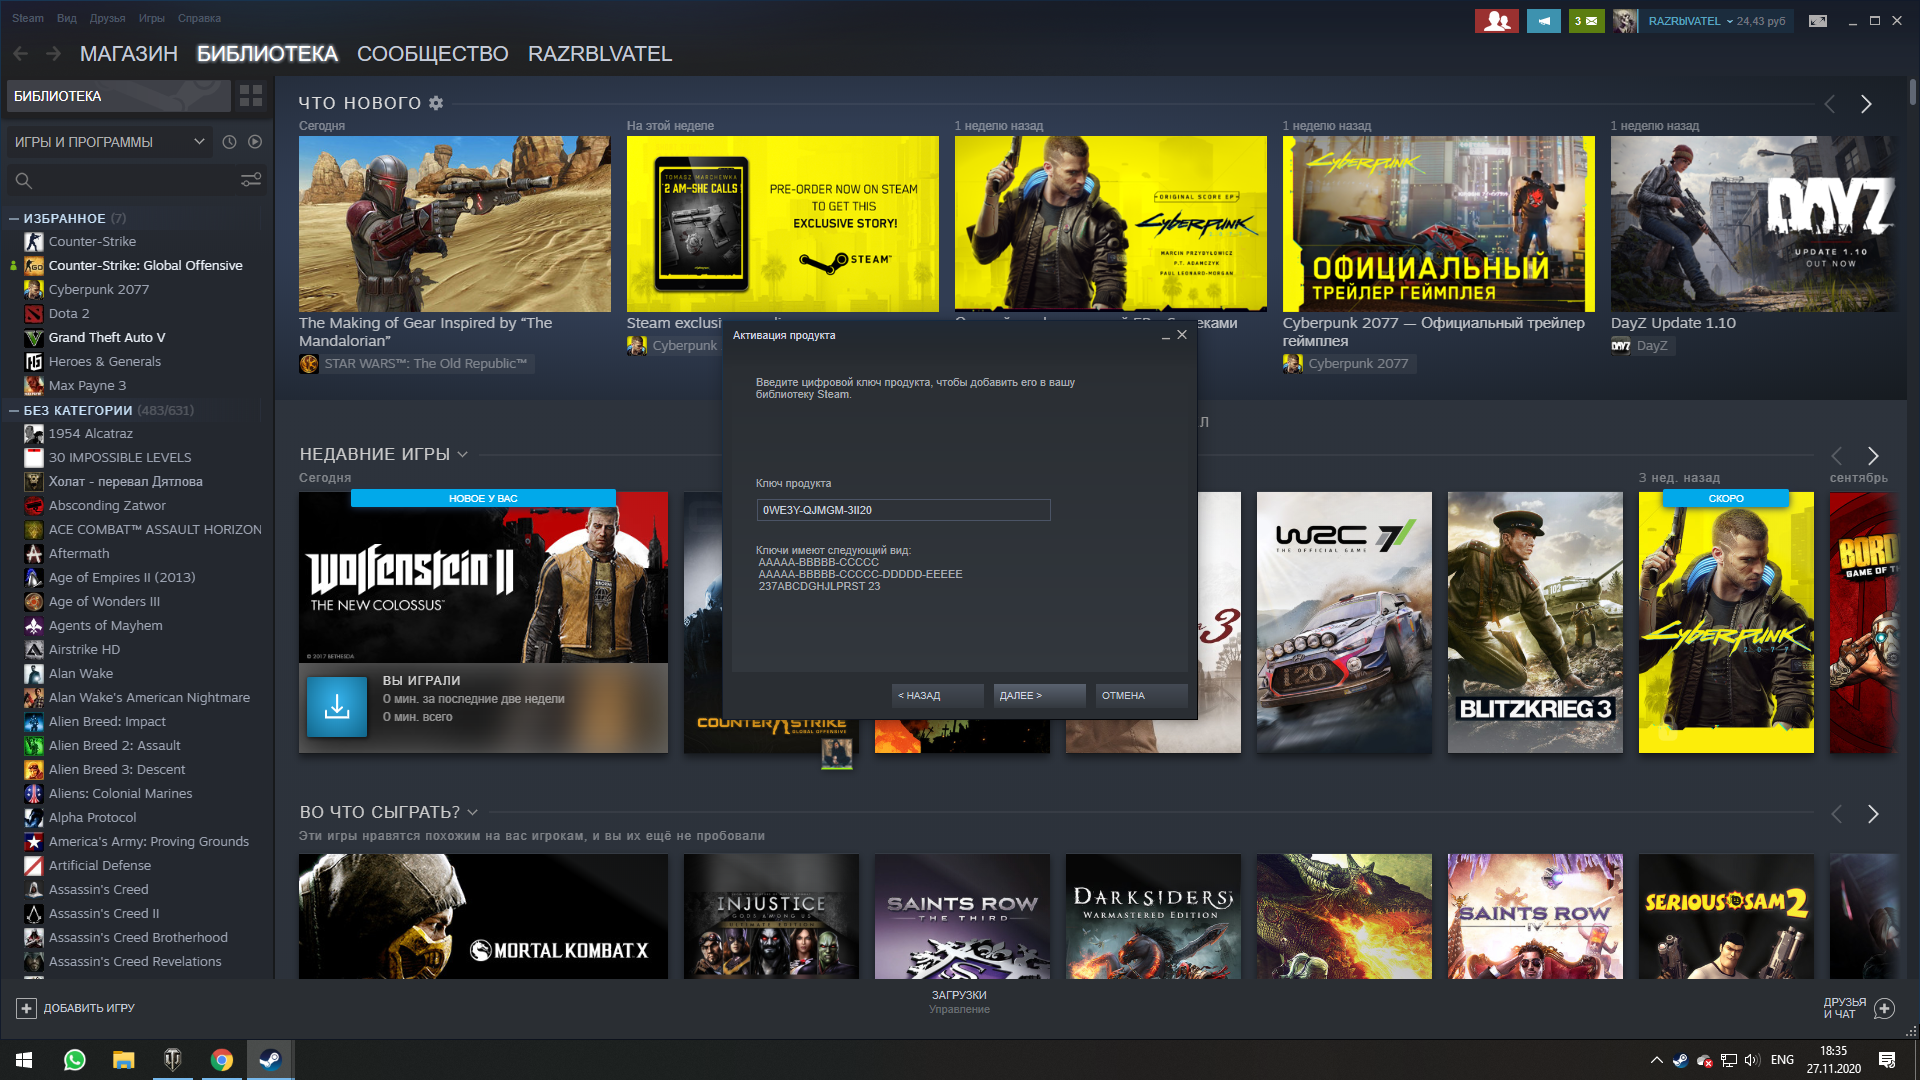Switch to Big Picture mode icon
The width and height of the screenshot is (1920, 1080).
[x=1818, y=21]
